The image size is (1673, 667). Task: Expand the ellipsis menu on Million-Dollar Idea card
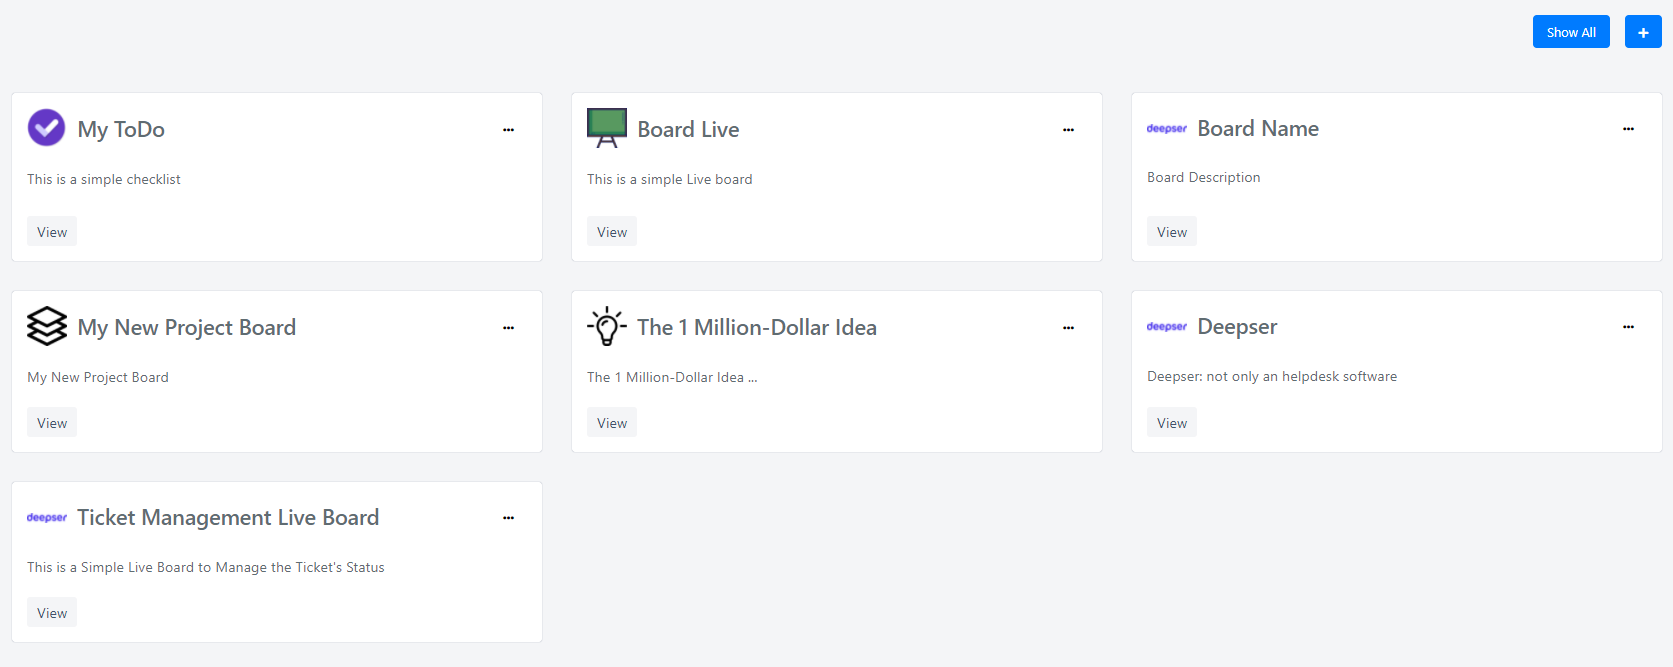click(1068, 328)
